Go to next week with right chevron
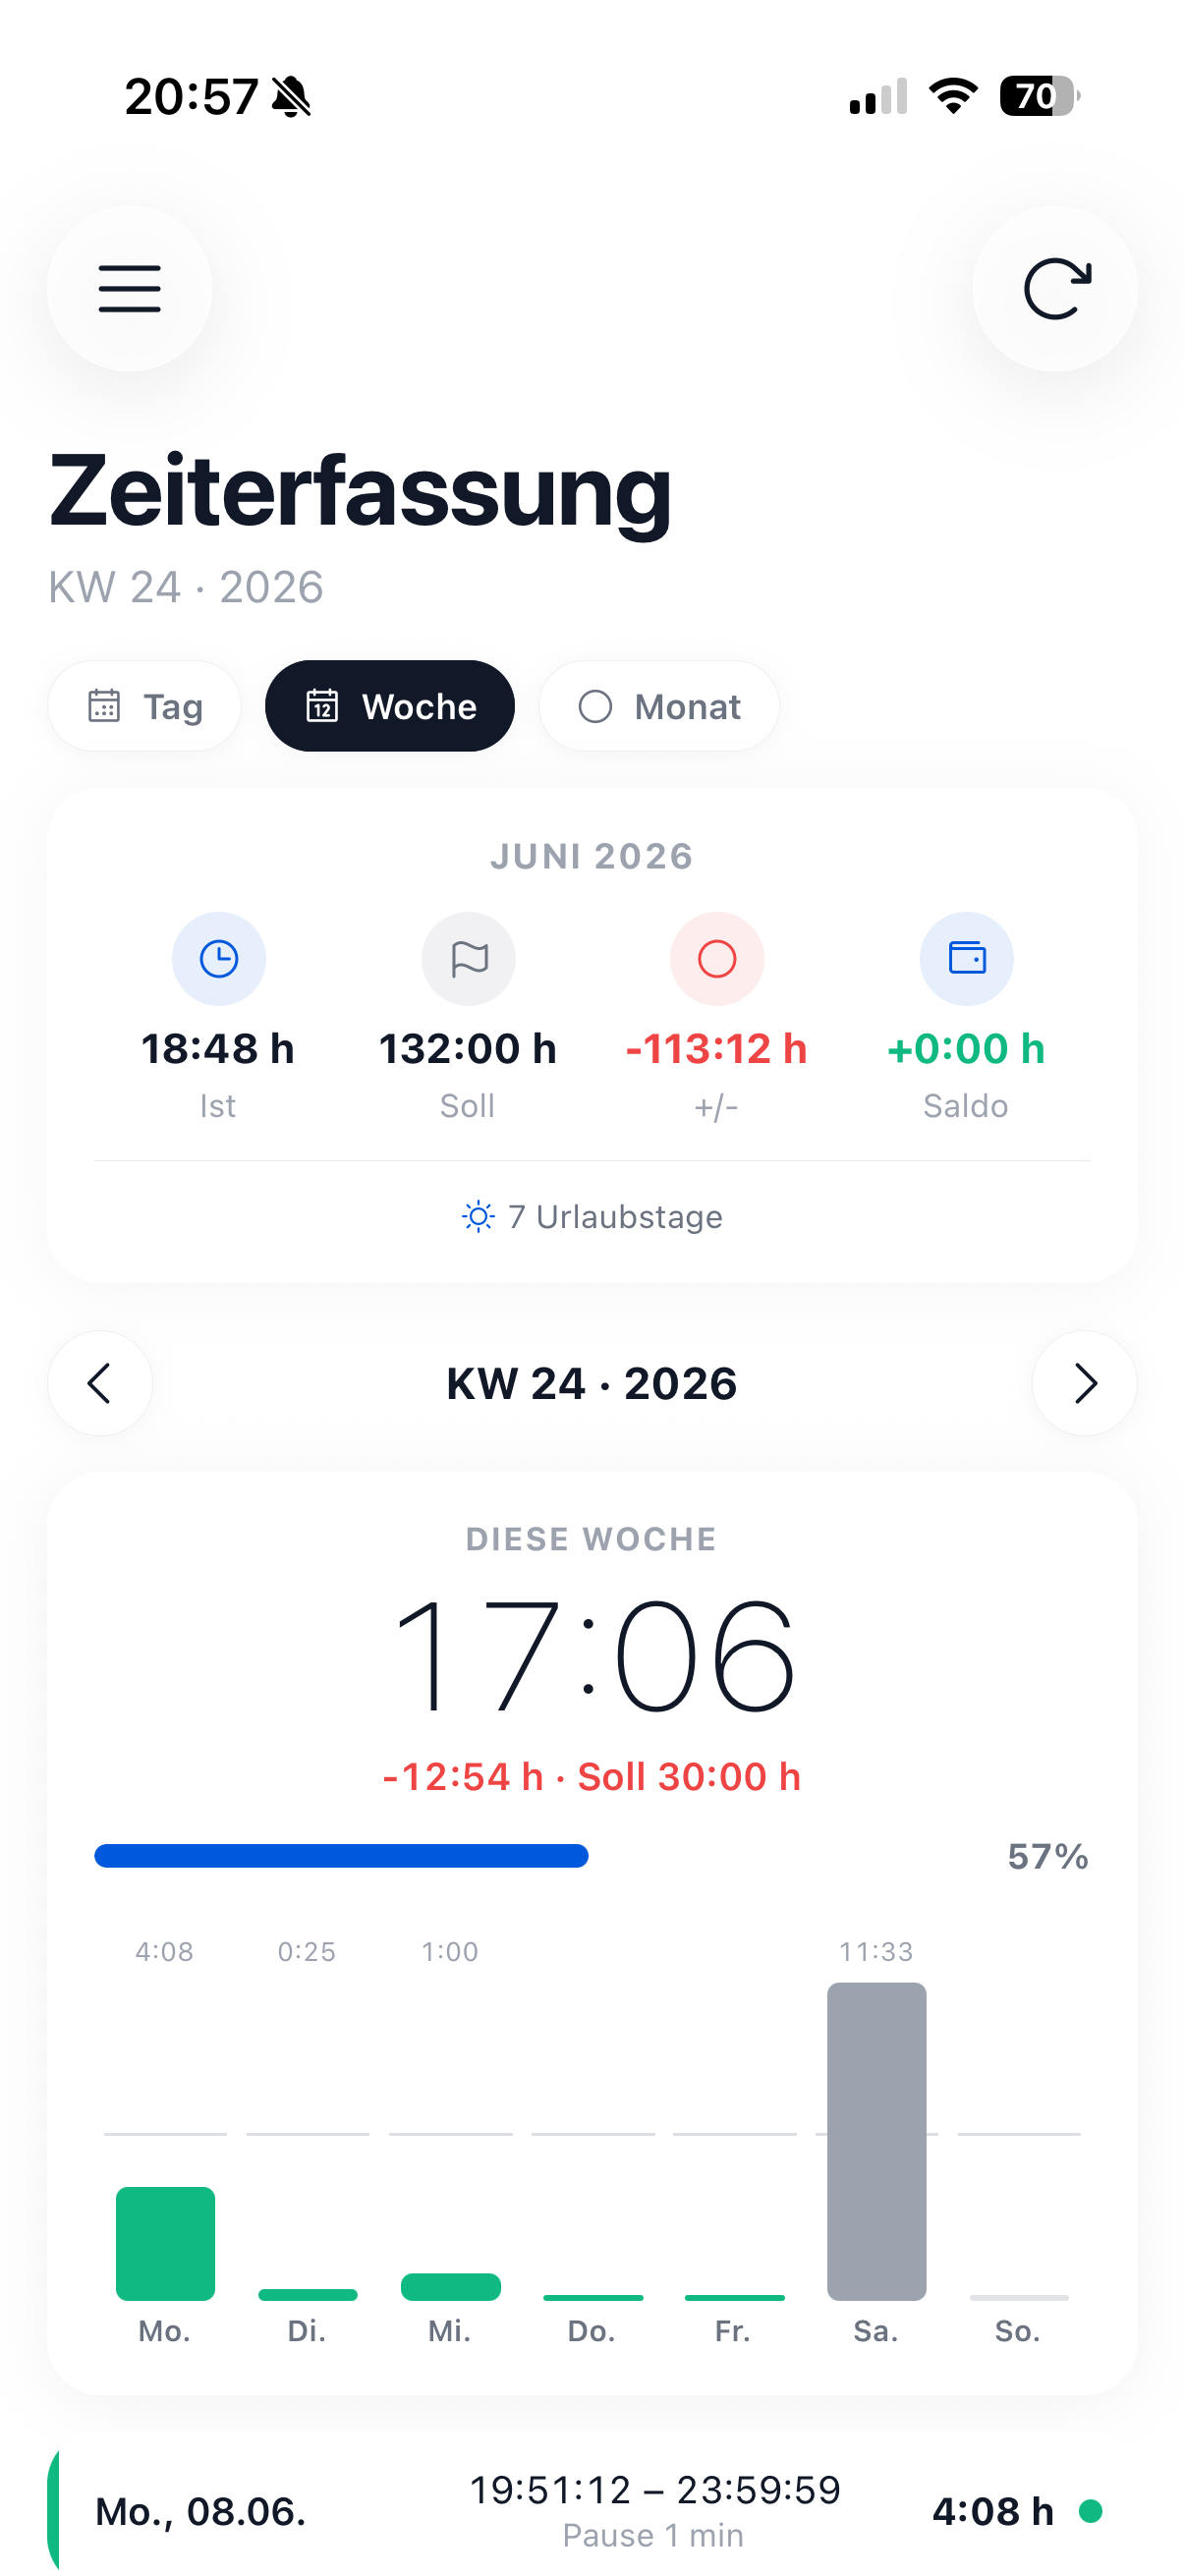This screenshot has width=1185, height=2576. click(x=1084, y=1383)
